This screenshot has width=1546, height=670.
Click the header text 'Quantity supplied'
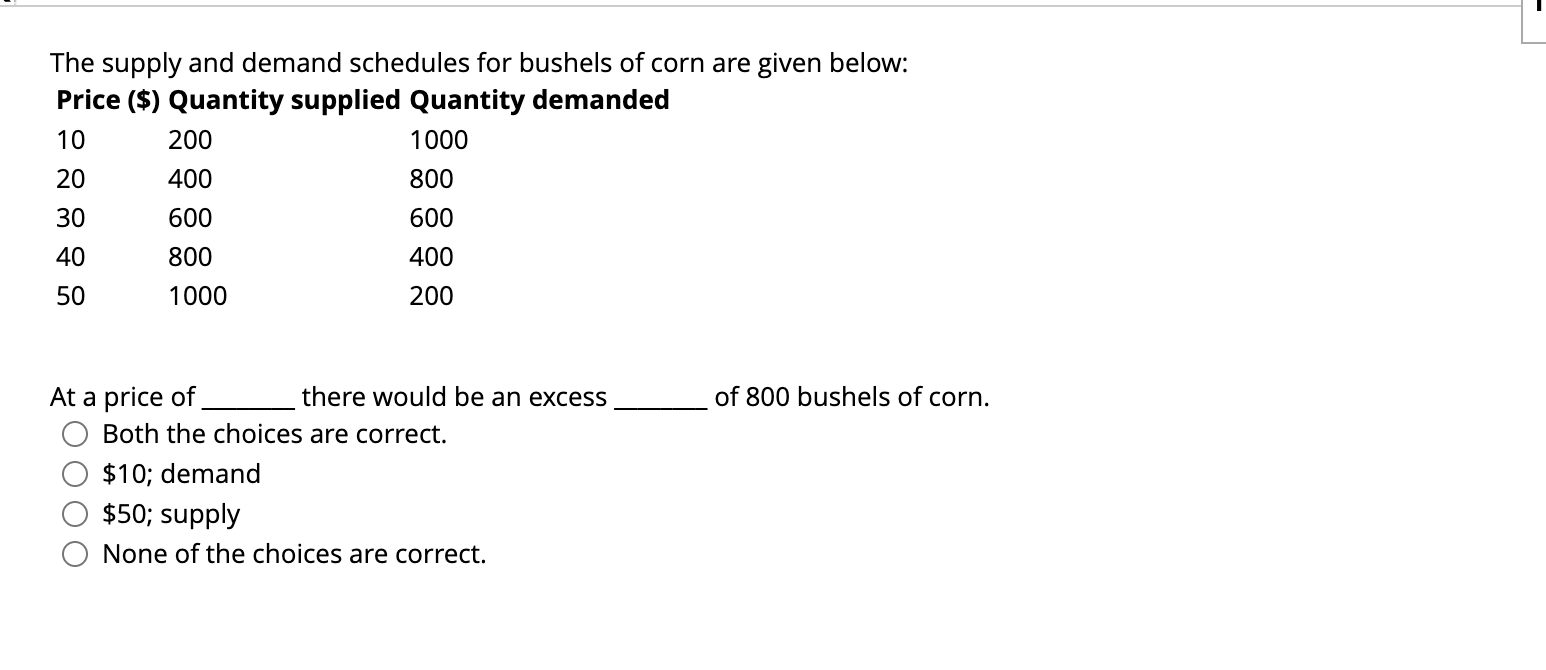click(284, 100)
